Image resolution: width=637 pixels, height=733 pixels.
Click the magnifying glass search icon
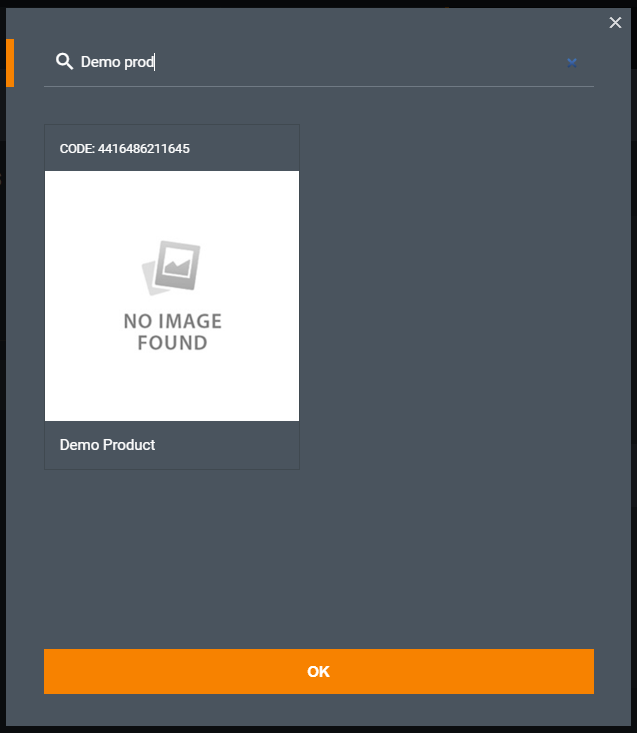64,61
